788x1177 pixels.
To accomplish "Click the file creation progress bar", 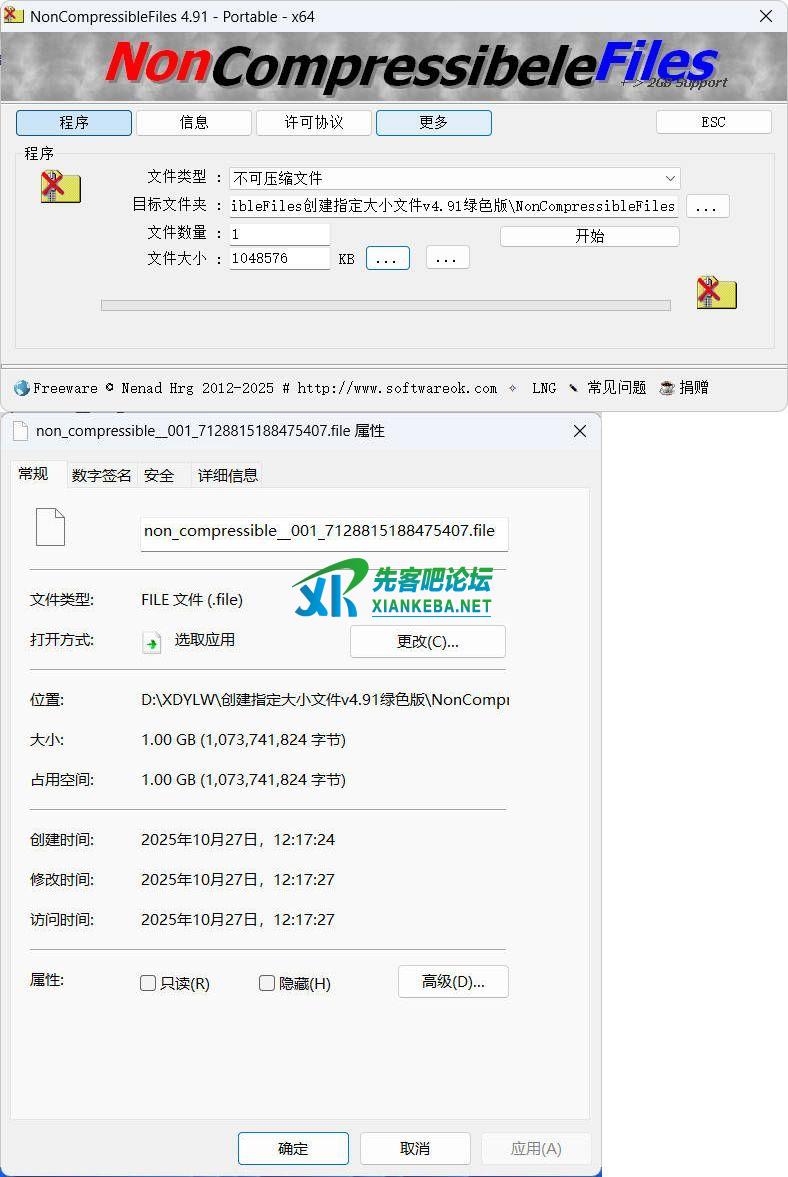I will tap(385, 306).
